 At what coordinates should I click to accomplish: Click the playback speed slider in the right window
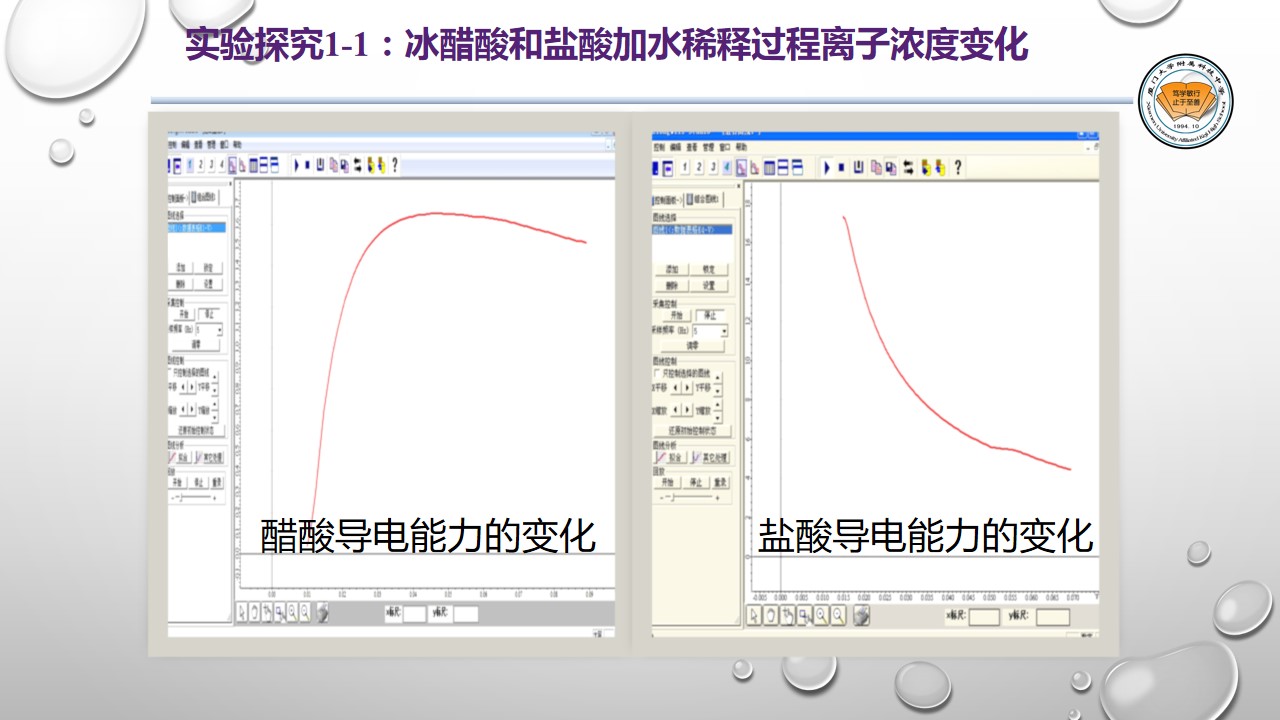690,497
